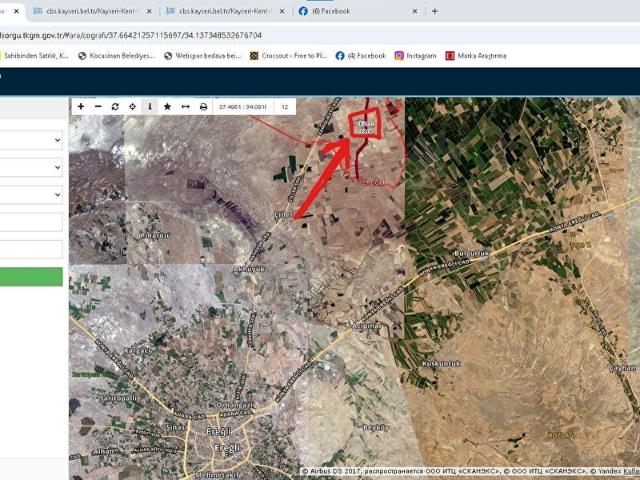The image size is (640, 480).
Task: Close the (6) Facebook tab
Action: [415, 11]
